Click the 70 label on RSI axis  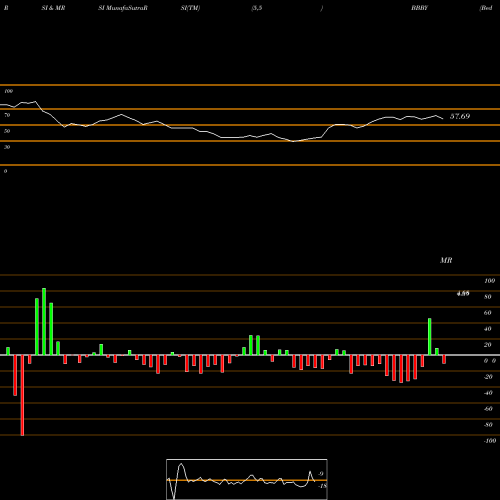[x=7, y=115]
